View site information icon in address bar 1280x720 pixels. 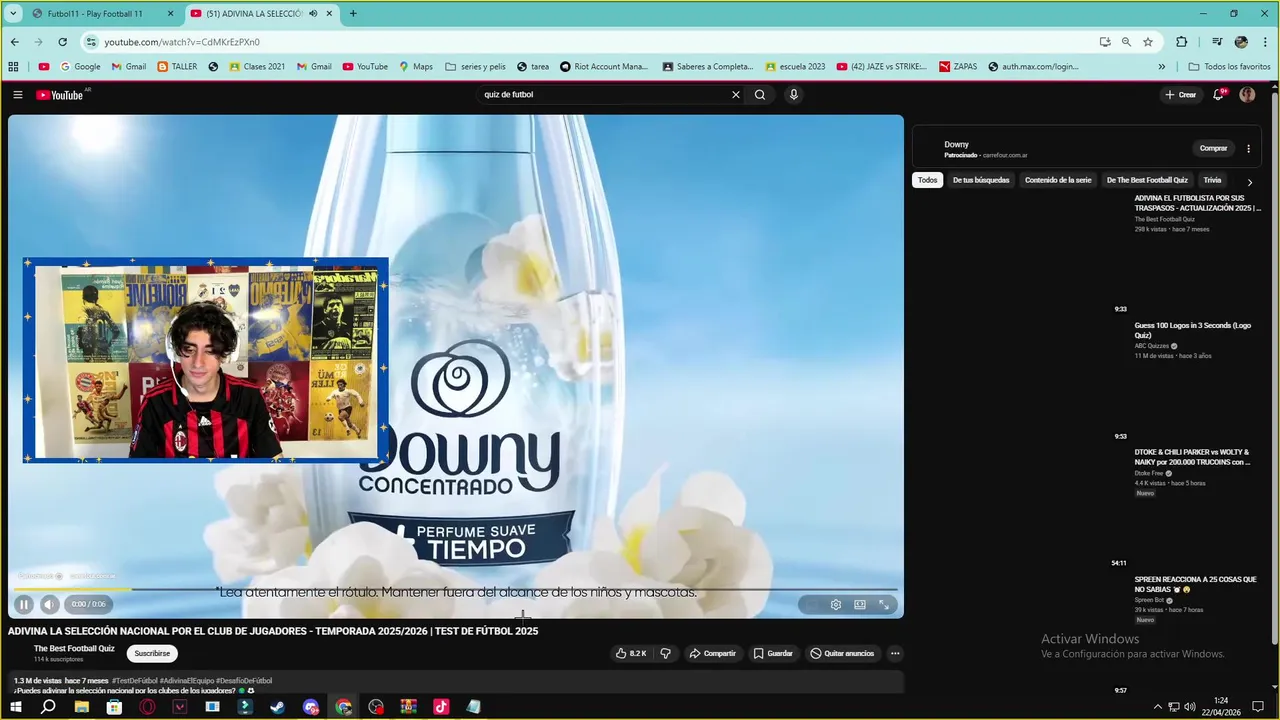(x=91, y=42)
